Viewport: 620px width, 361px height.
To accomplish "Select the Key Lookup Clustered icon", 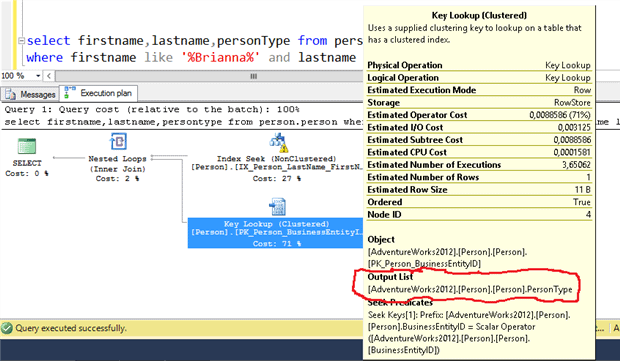I will pos(277,207).
